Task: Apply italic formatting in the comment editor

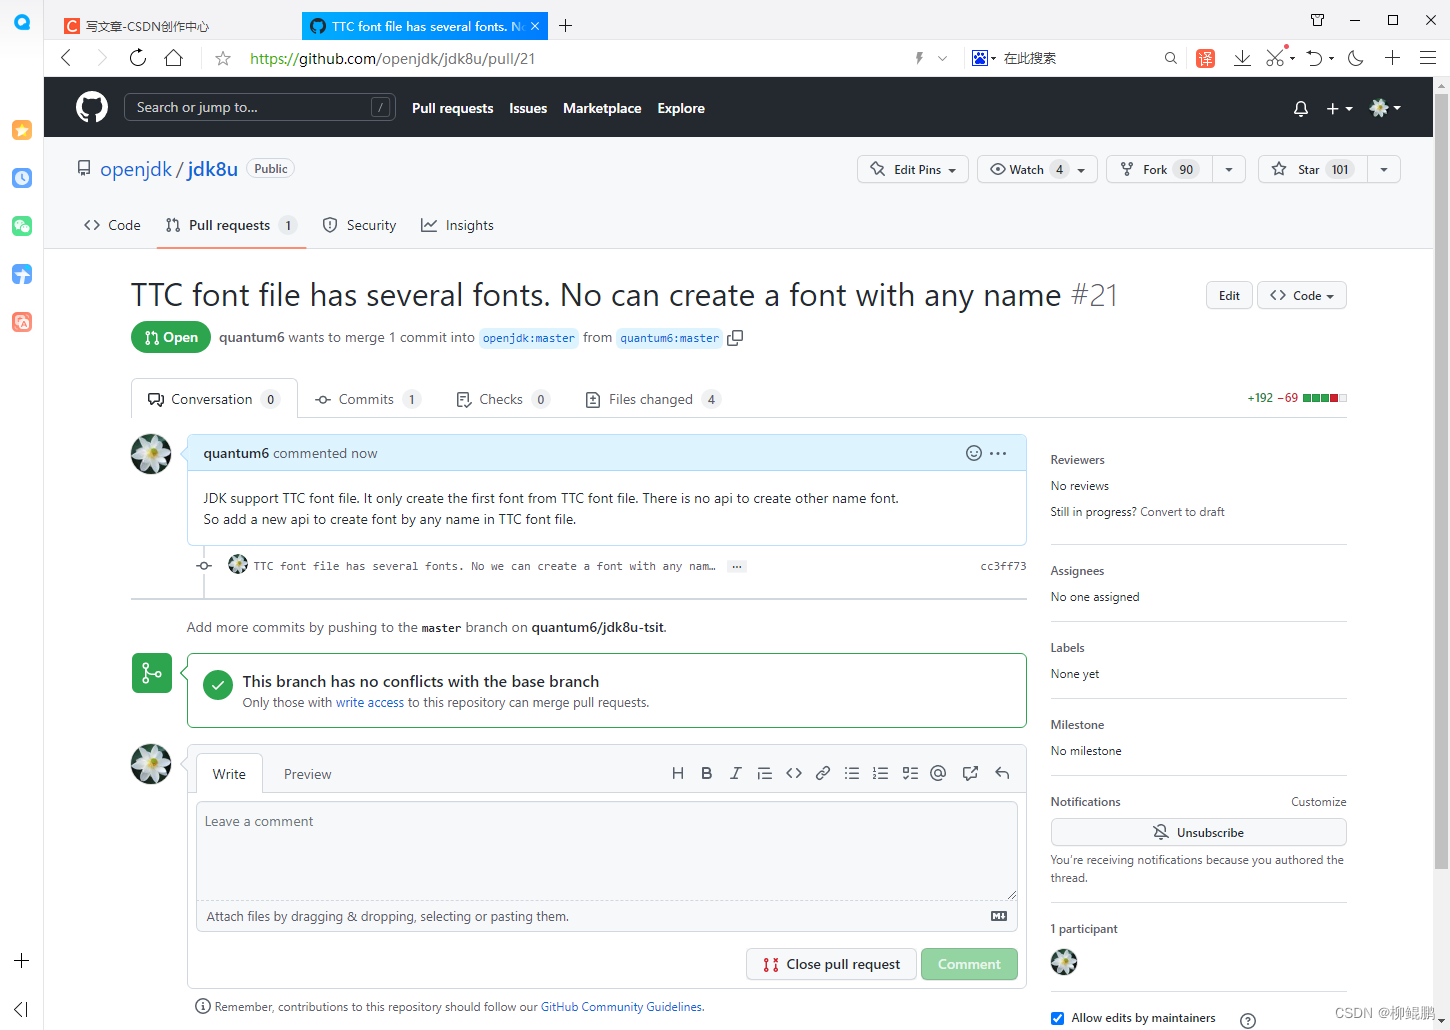Action: click(736, 772)
